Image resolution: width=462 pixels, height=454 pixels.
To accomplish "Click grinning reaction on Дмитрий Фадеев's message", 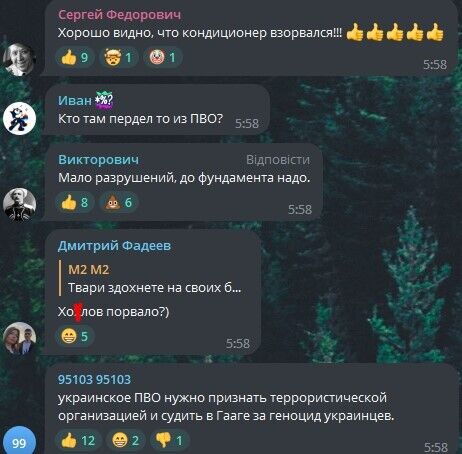I will pyautogui.click(x=75, y=336).
